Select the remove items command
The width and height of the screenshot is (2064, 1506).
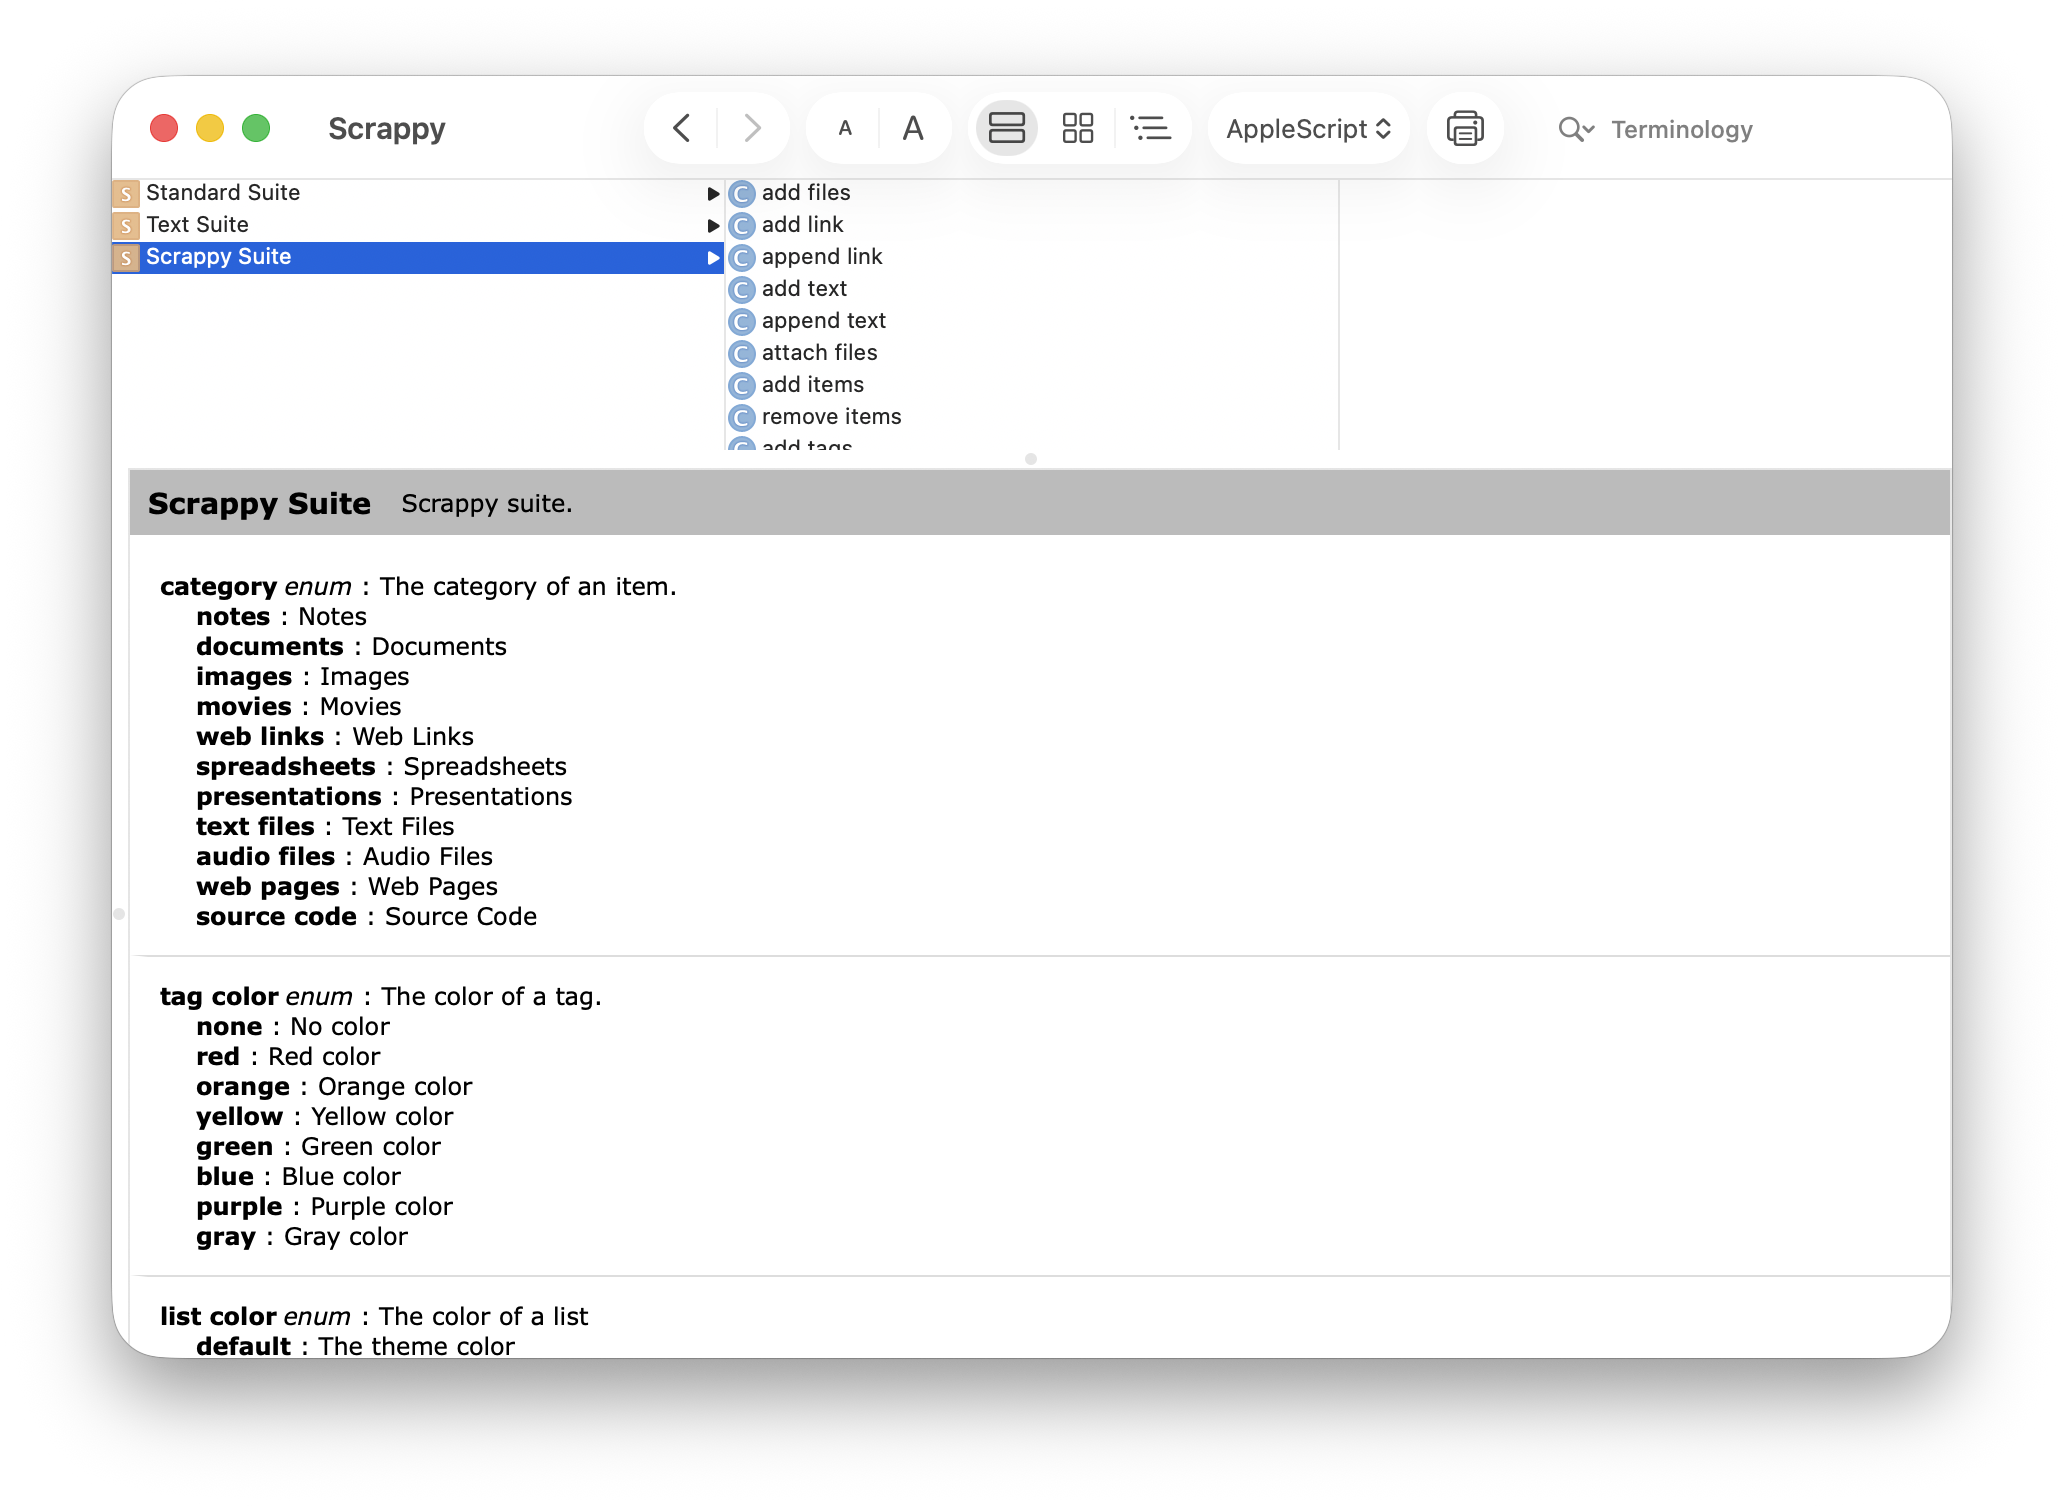click(x=830, y=416)
